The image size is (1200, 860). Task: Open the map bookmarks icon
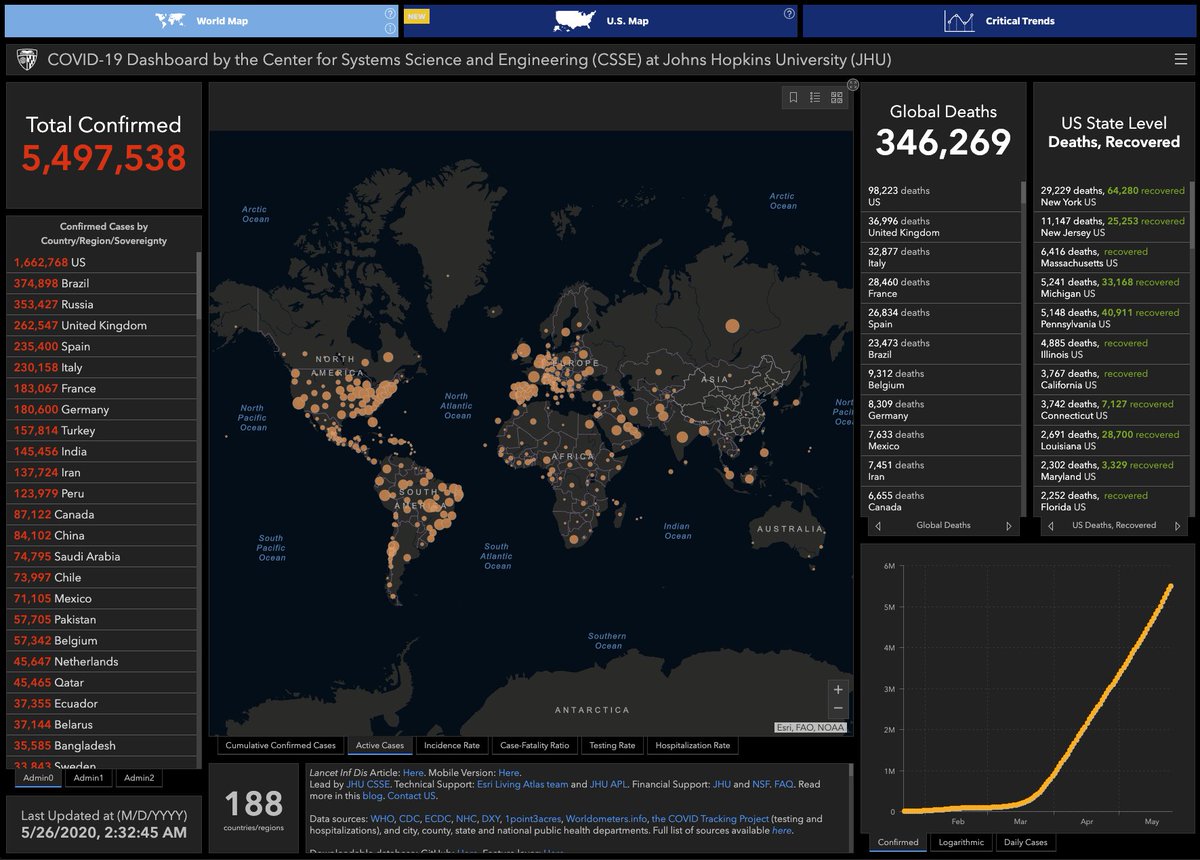coord(793,97)
